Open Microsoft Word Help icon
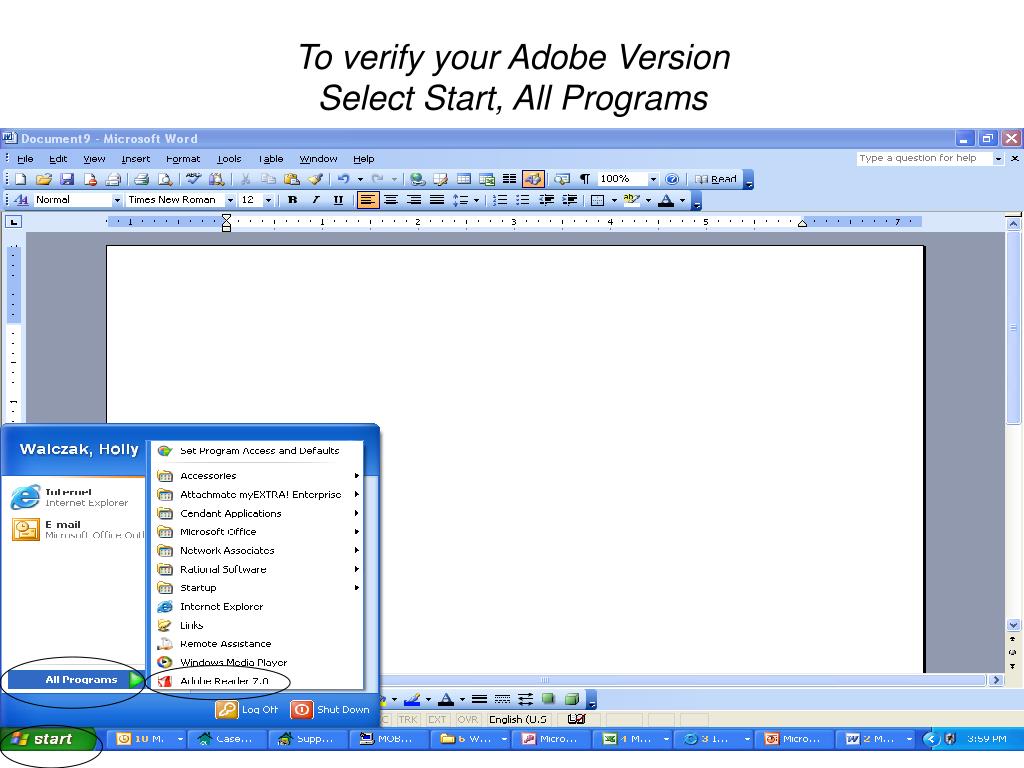 pos(671,179)
